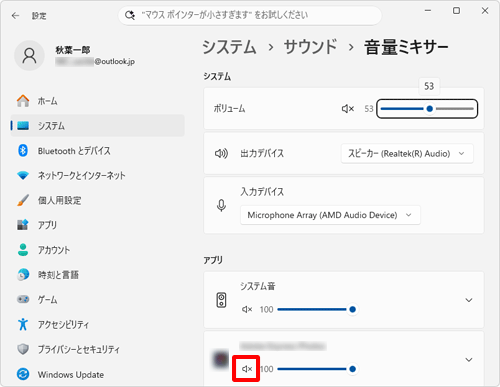Open ゲーム settings
This screenshot has height=387, width=500.
coord(98,299)
